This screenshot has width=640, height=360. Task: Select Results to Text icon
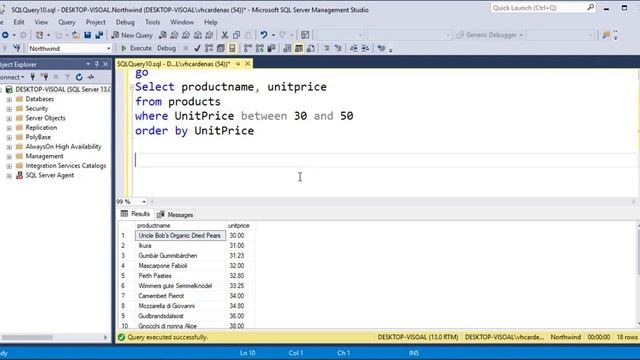(287, 48)
